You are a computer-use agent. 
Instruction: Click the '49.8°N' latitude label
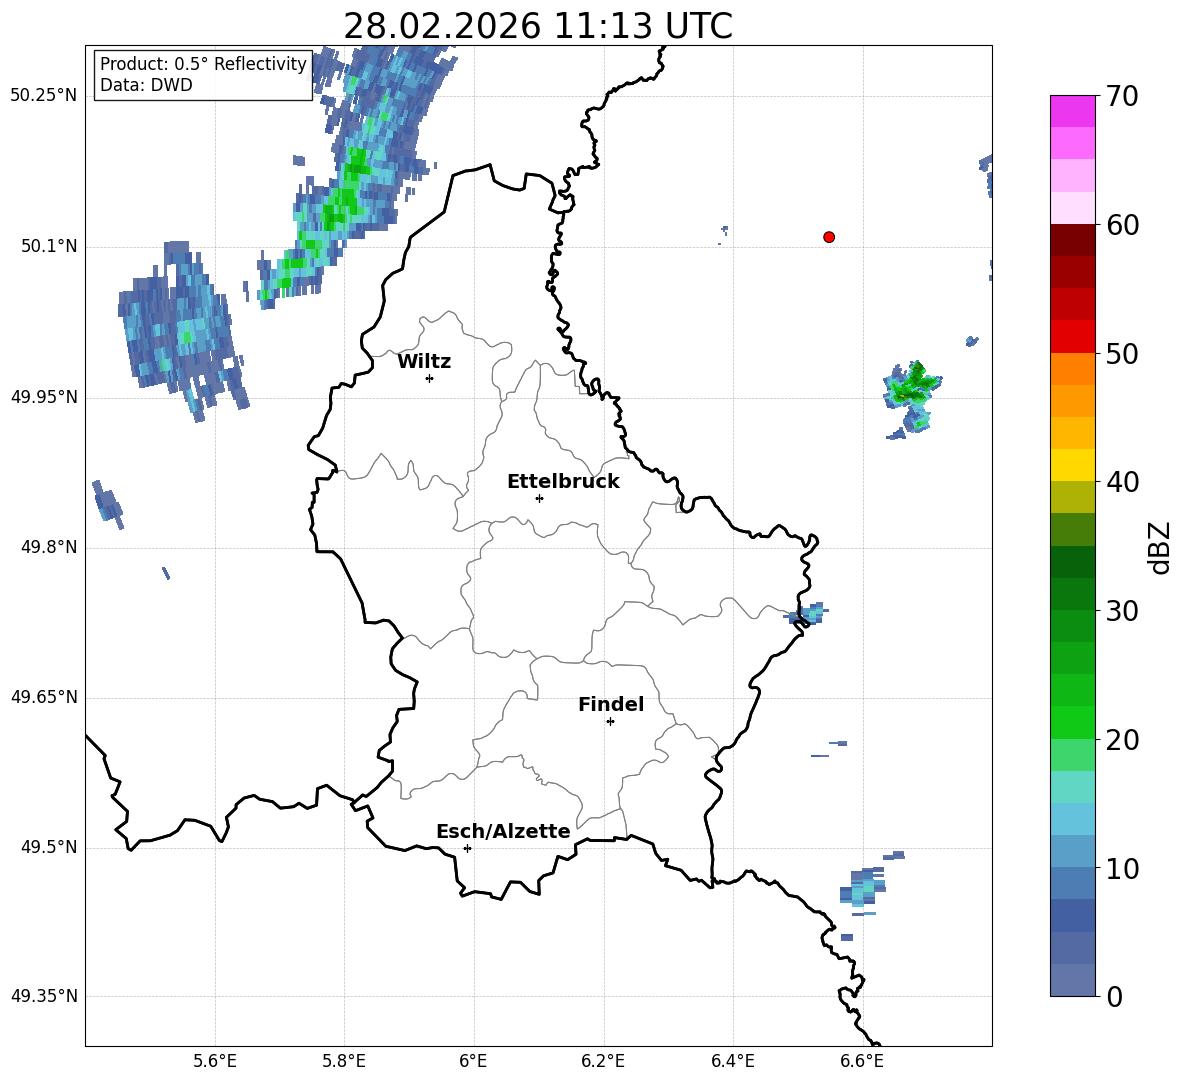click(49, 547)
